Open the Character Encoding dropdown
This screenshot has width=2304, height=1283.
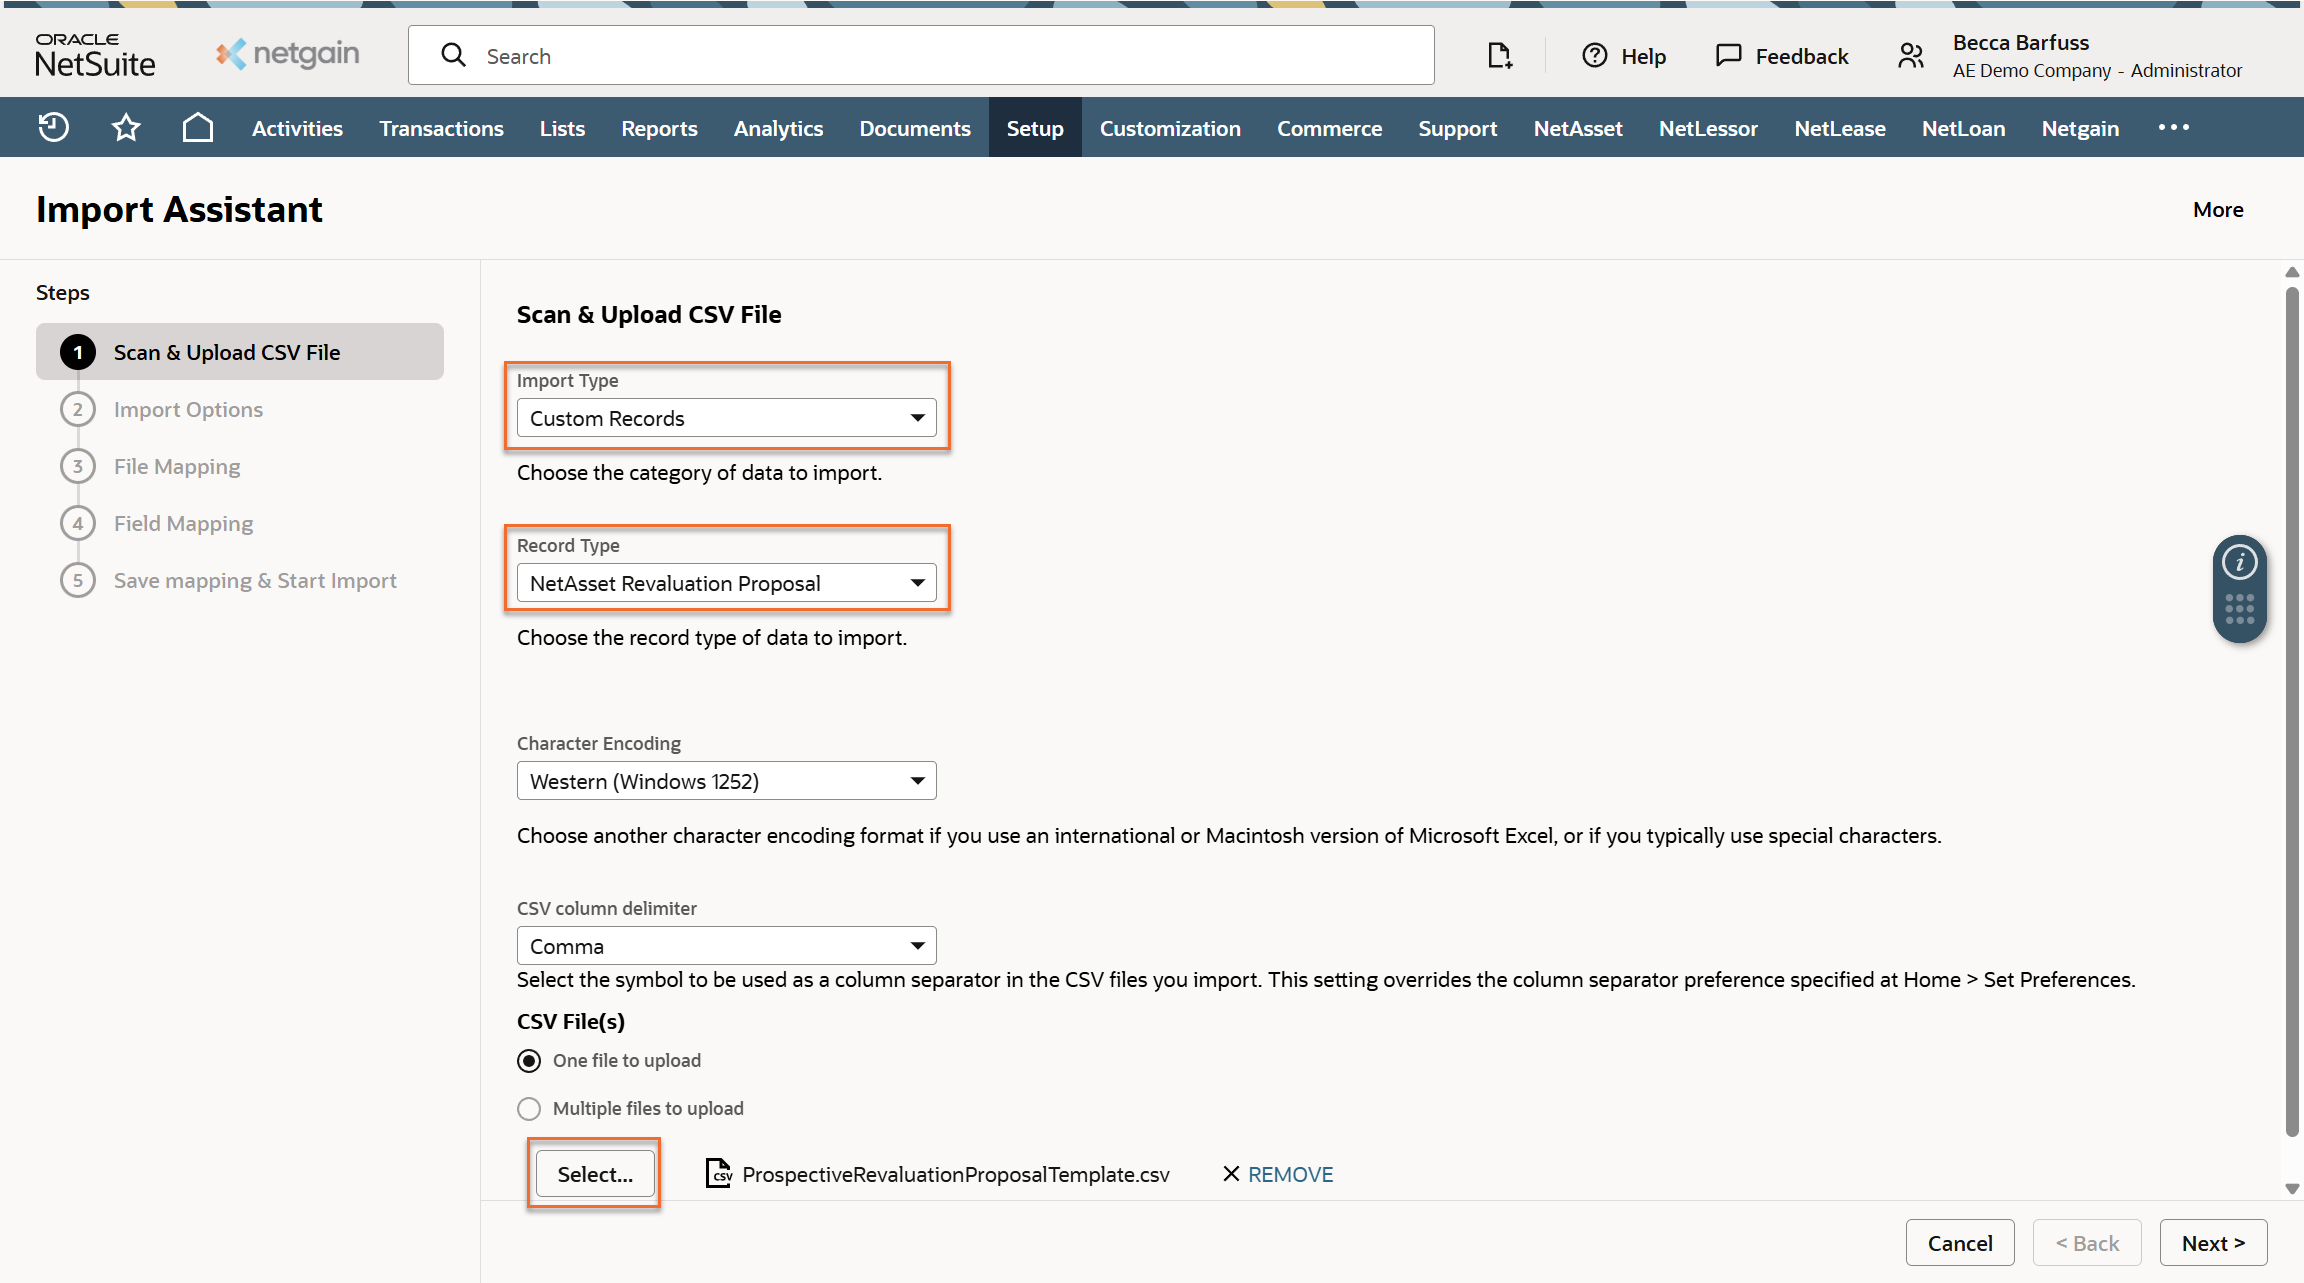[726, 781]
